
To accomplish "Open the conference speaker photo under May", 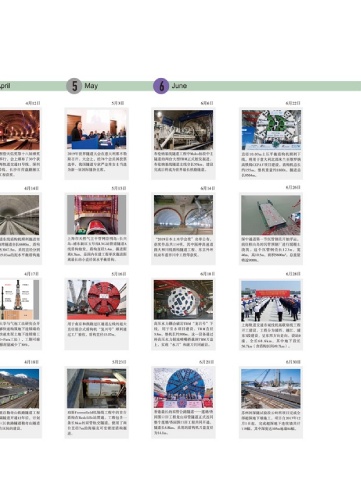I will (97, 130).
